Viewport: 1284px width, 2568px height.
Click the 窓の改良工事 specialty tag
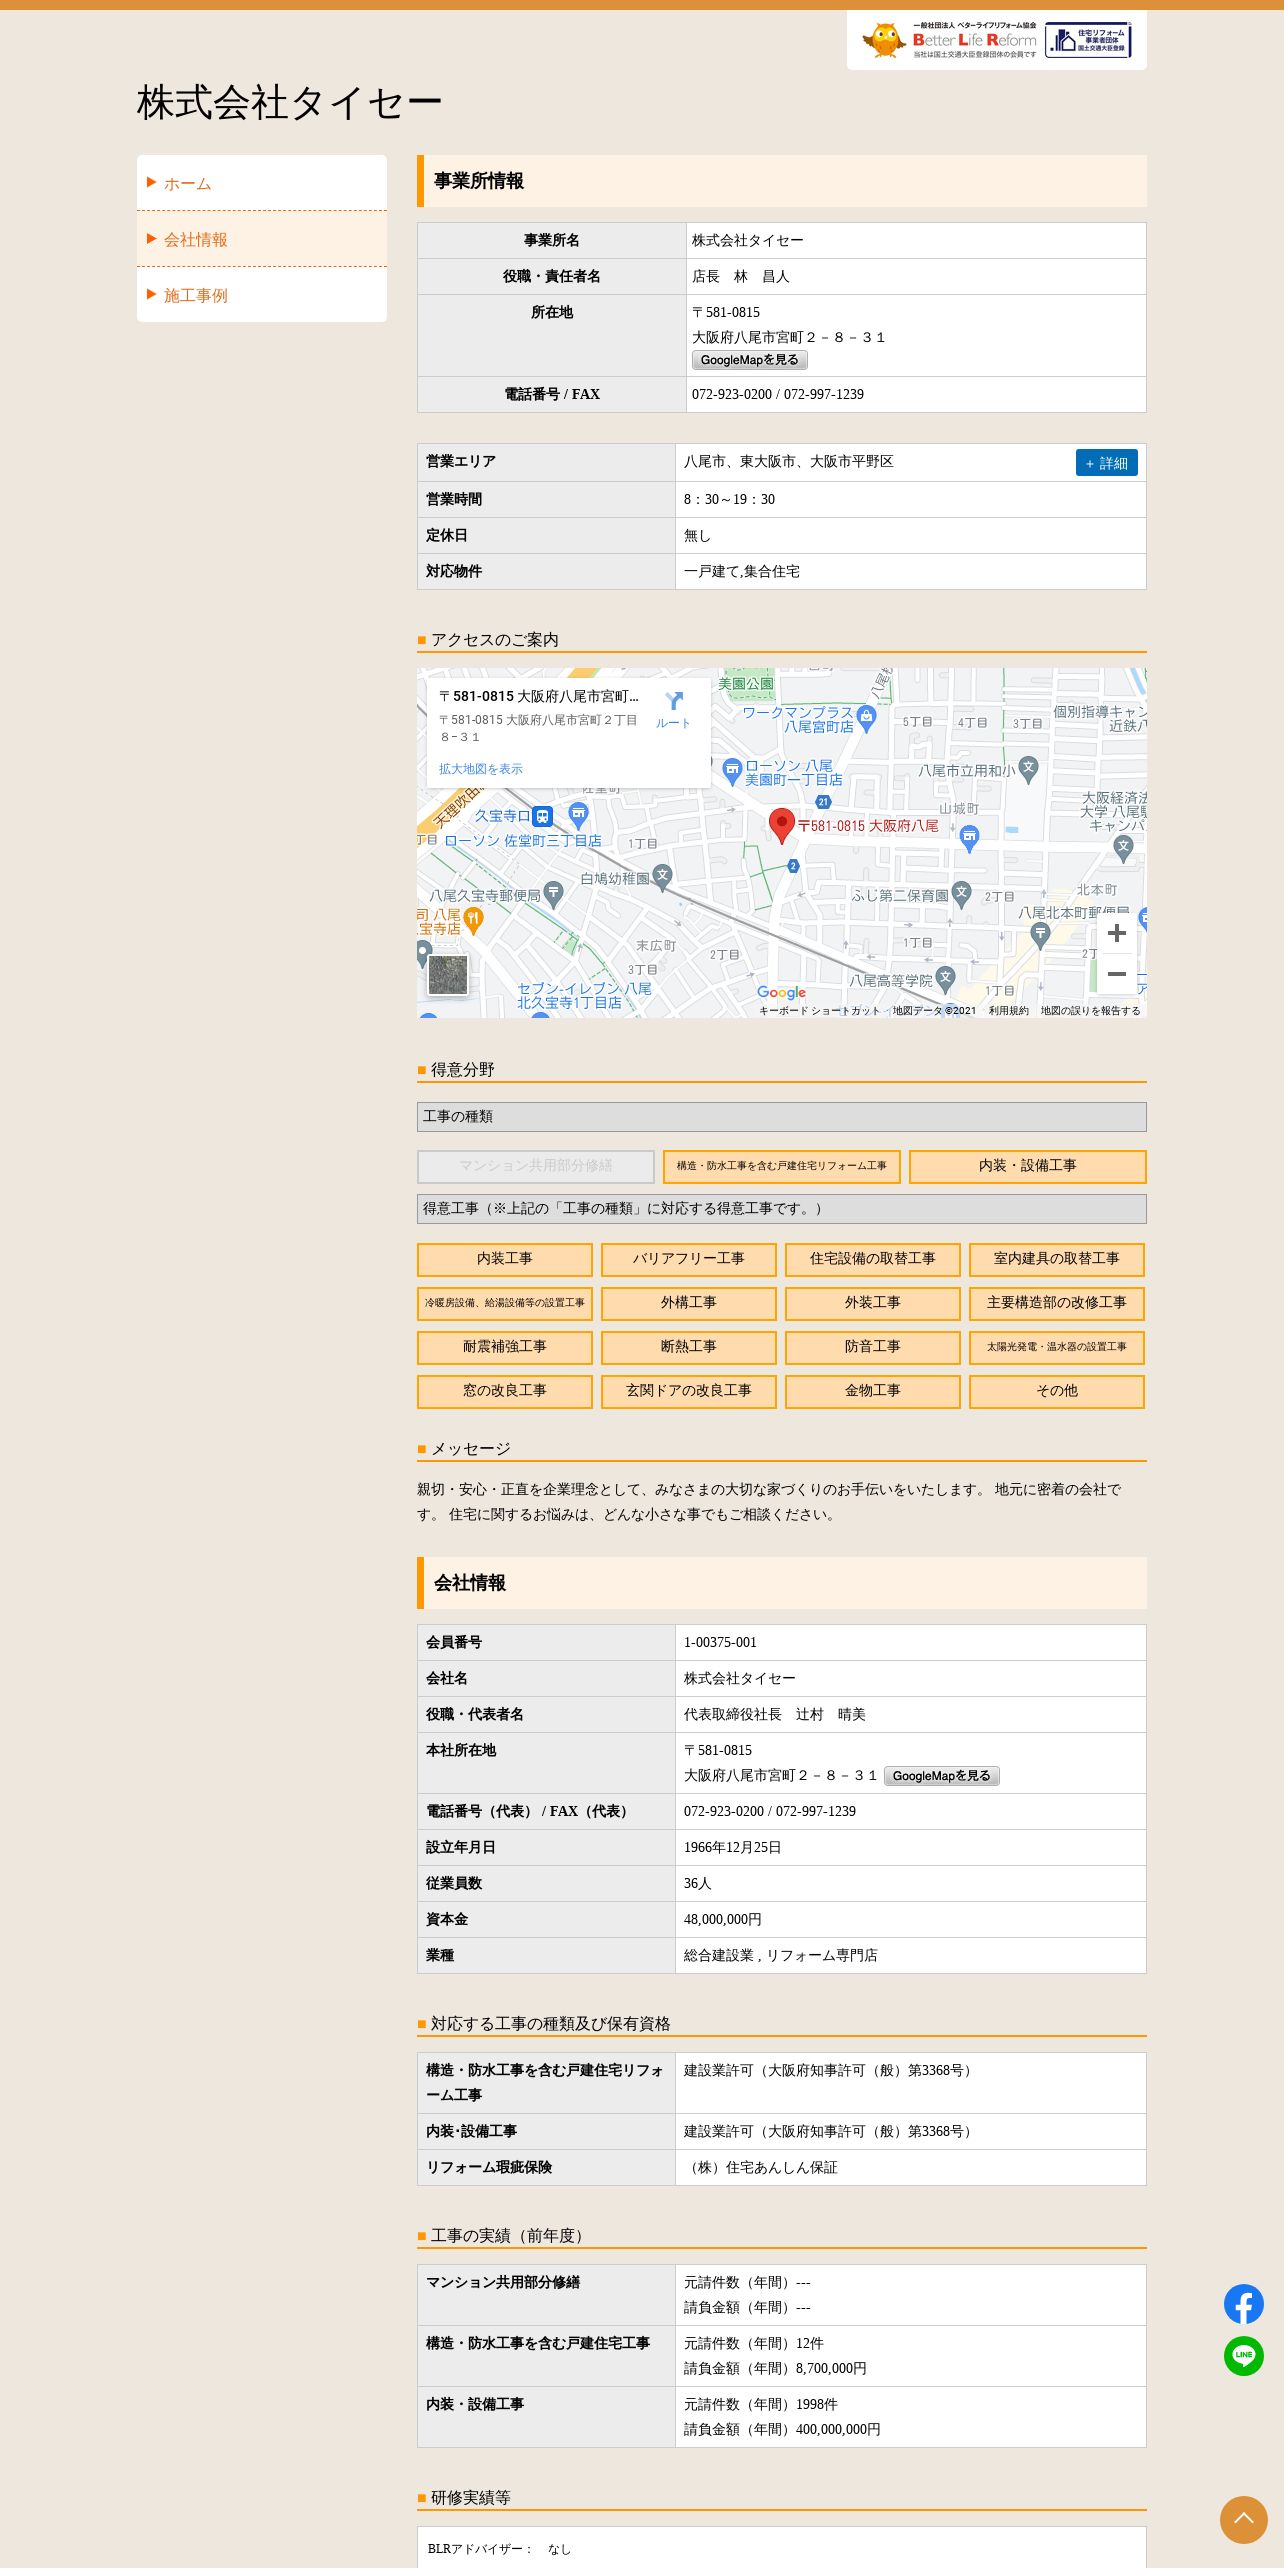(x=505, y=1391)
